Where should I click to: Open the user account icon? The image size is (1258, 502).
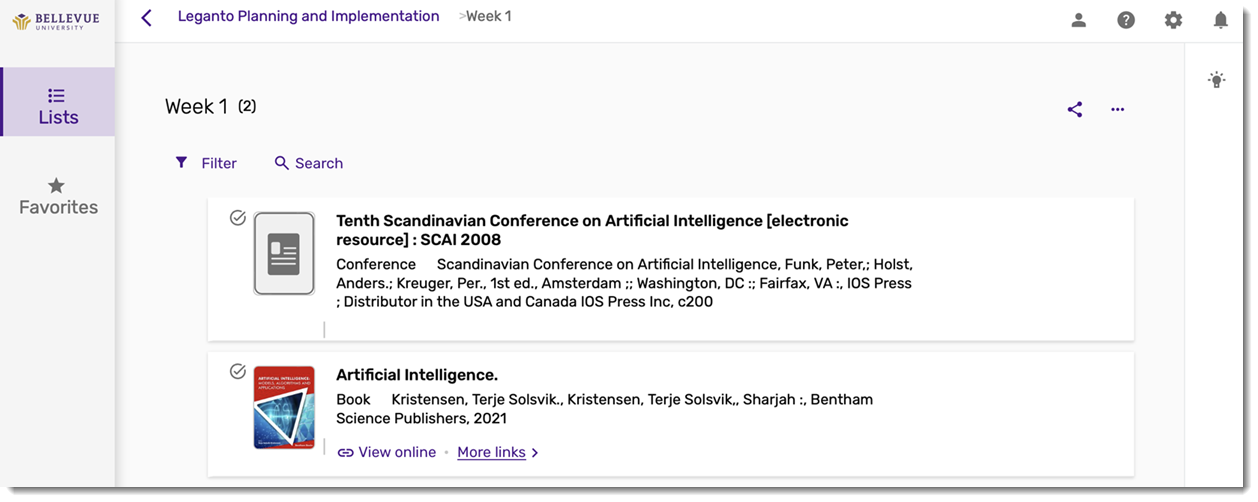tap(1078, 20)
